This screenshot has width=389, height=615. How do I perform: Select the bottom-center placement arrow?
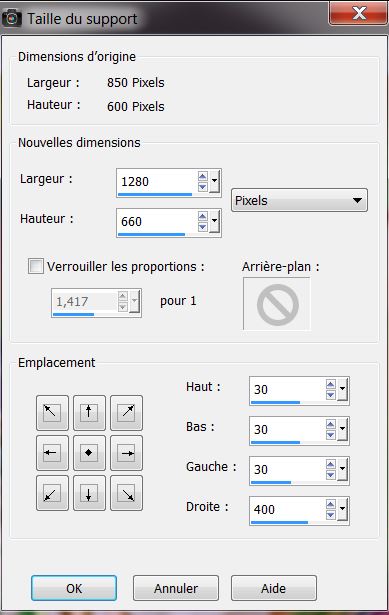pos(89,493)
